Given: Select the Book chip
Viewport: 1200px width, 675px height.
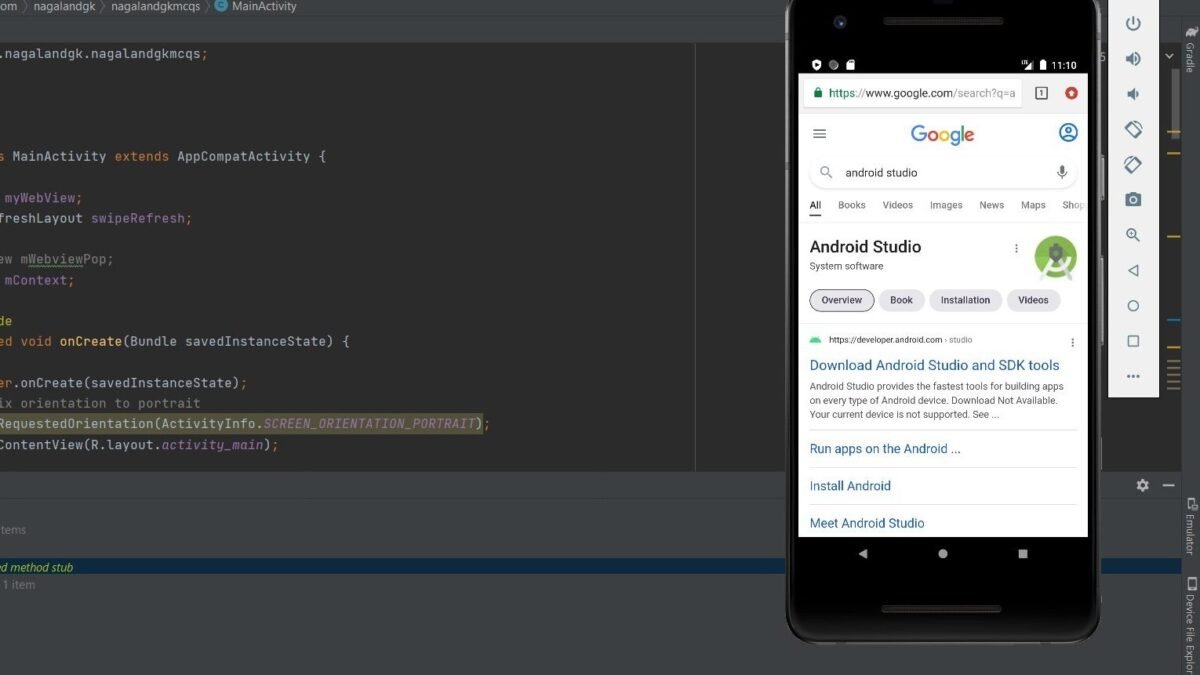Looking at the screenshot, I should click(x=901, y=300).
